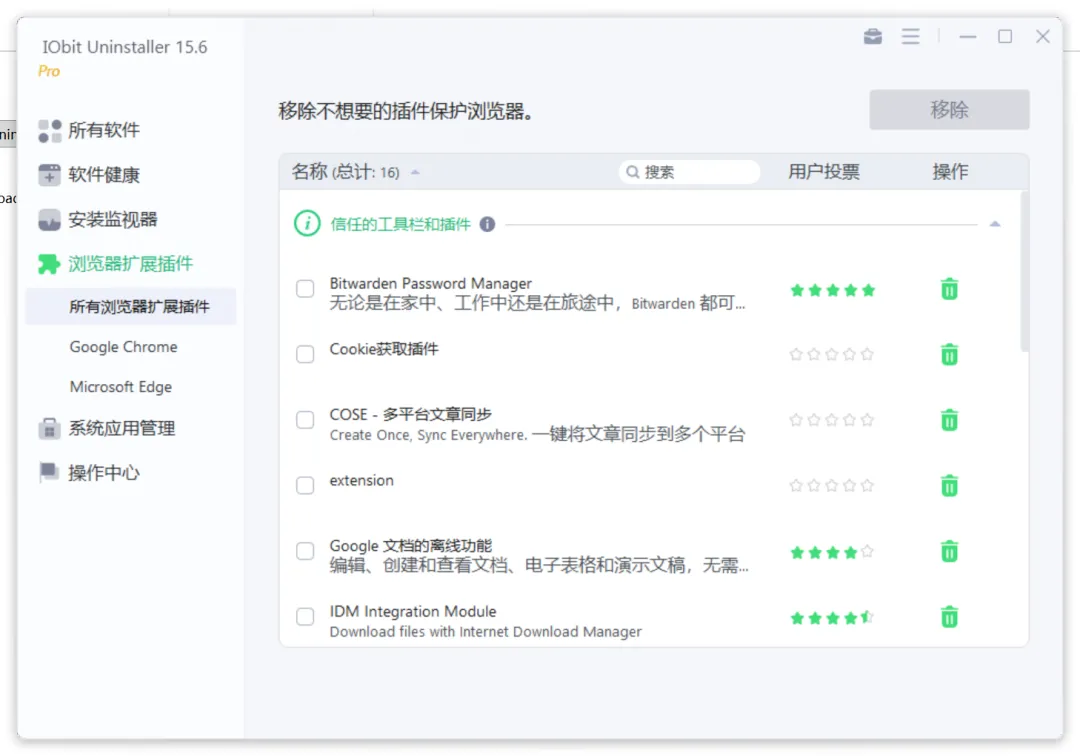Select Microsoft Edge sub-item
The width and height of the screenshot is (1080, 756).
[121, 387]
